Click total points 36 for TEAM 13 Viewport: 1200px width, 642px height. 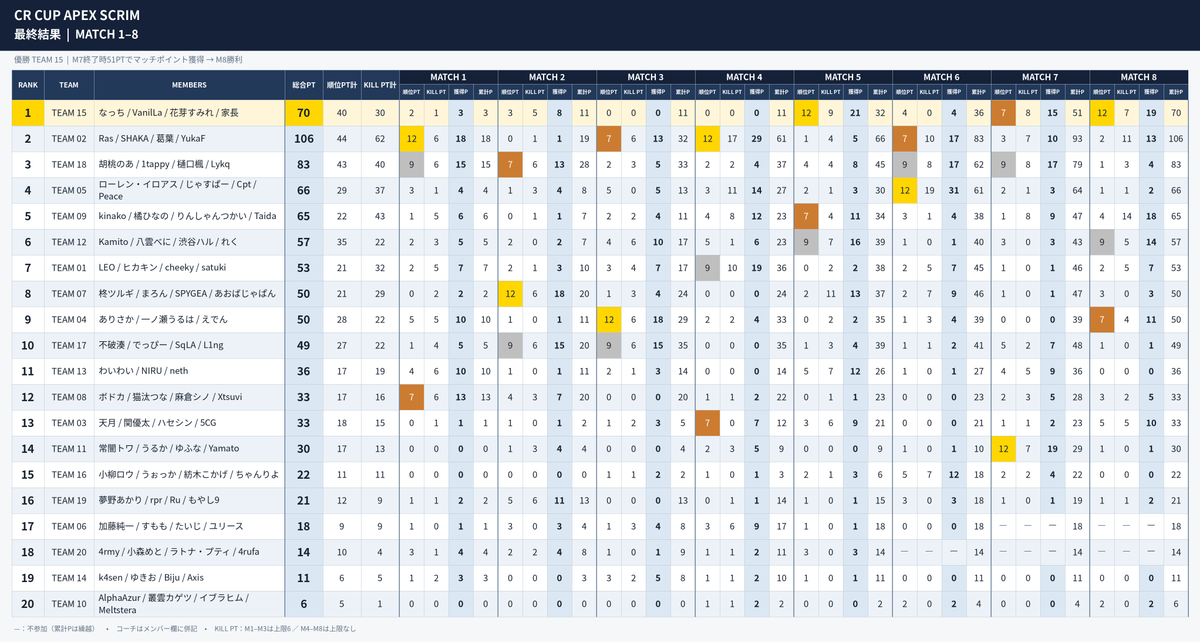(303, 372)
